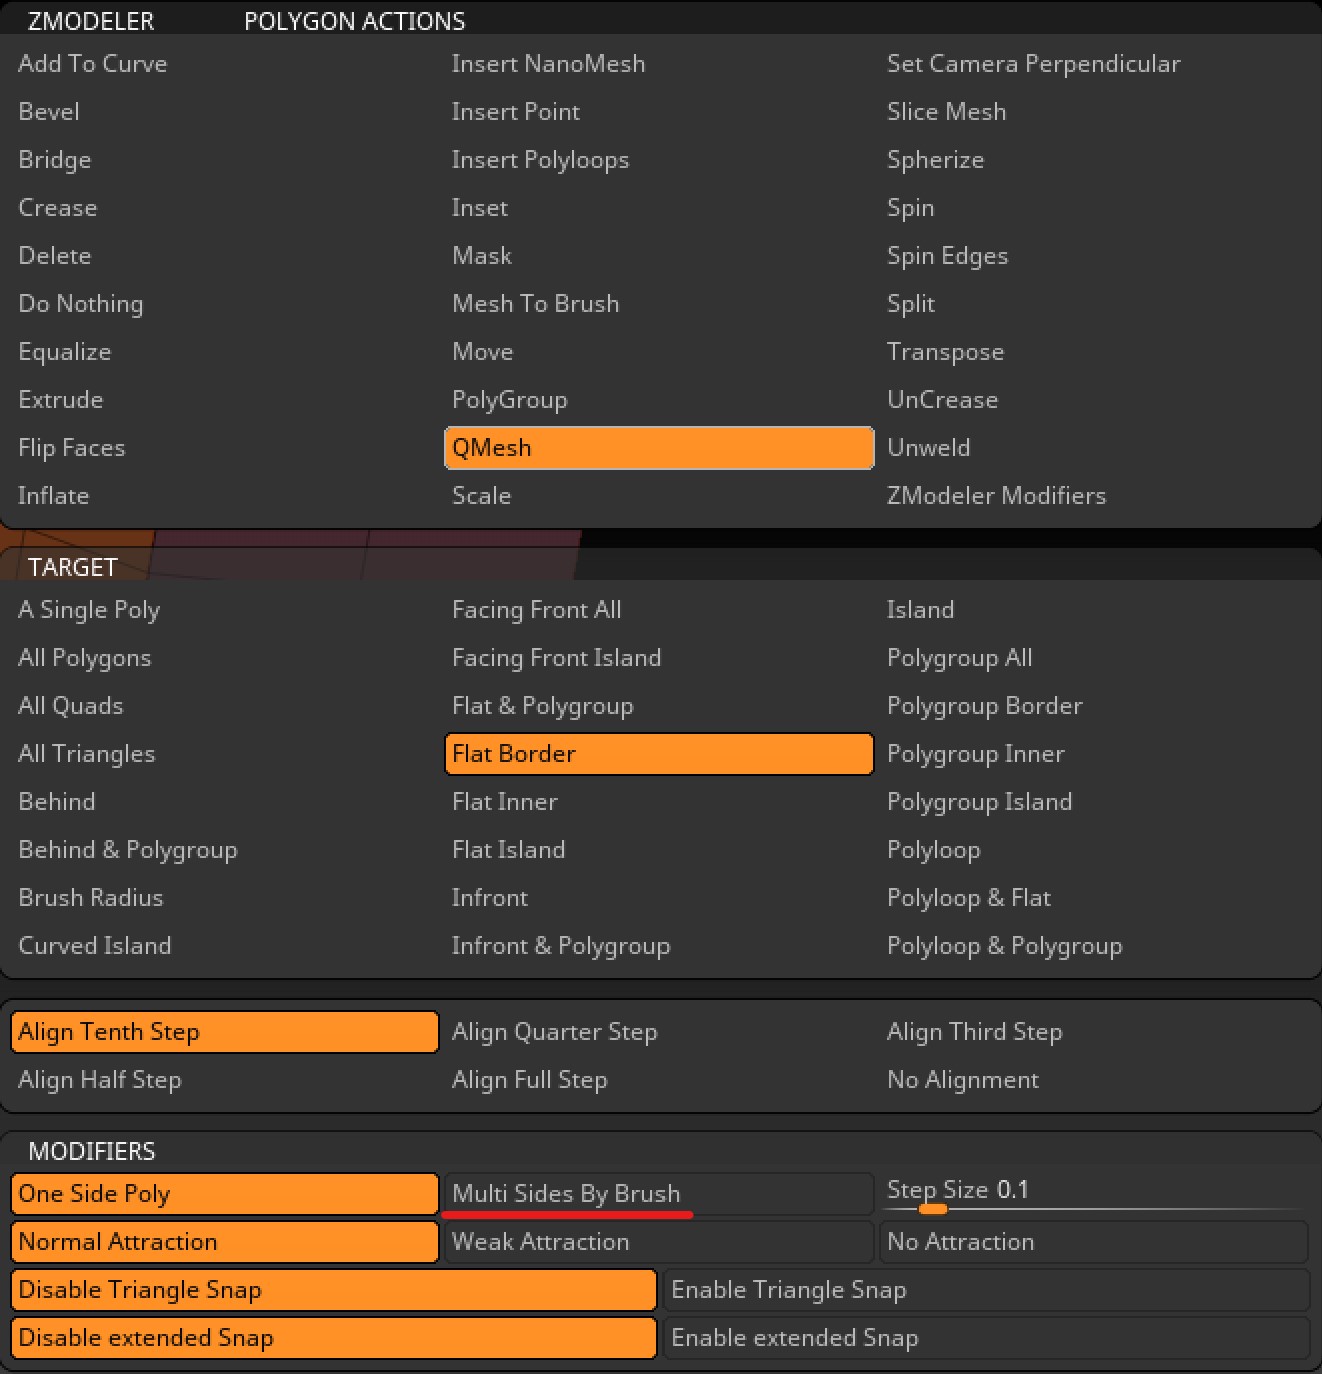Select Insert Polyloops action
1322x1374 pixels.
(540, 159)
